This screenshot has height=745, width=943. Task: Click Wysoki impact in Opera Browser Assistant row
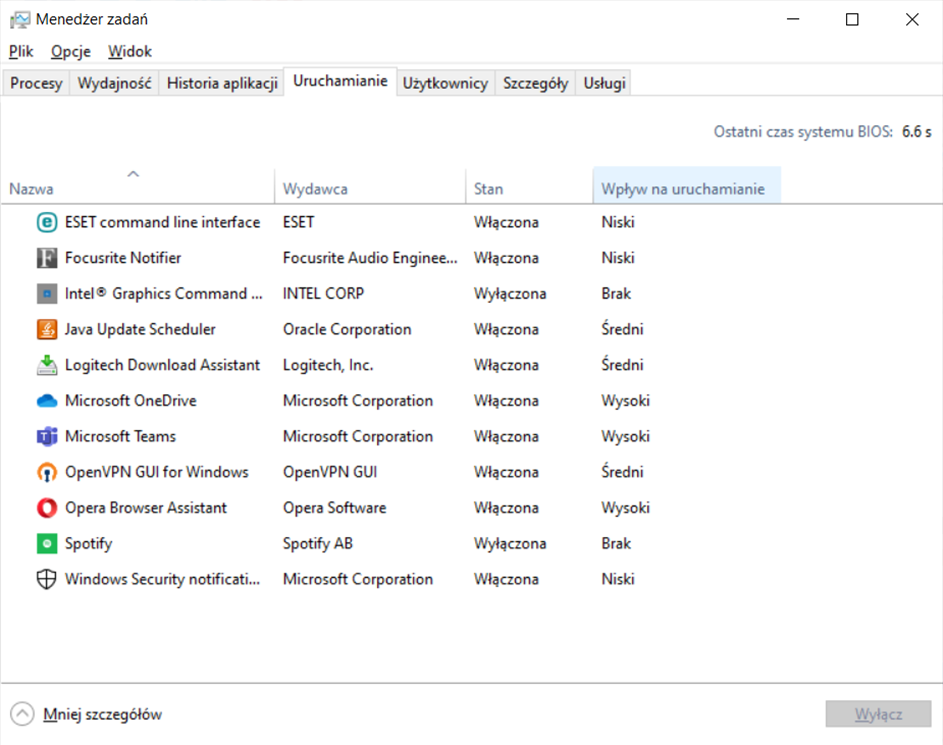click(625, 507)
